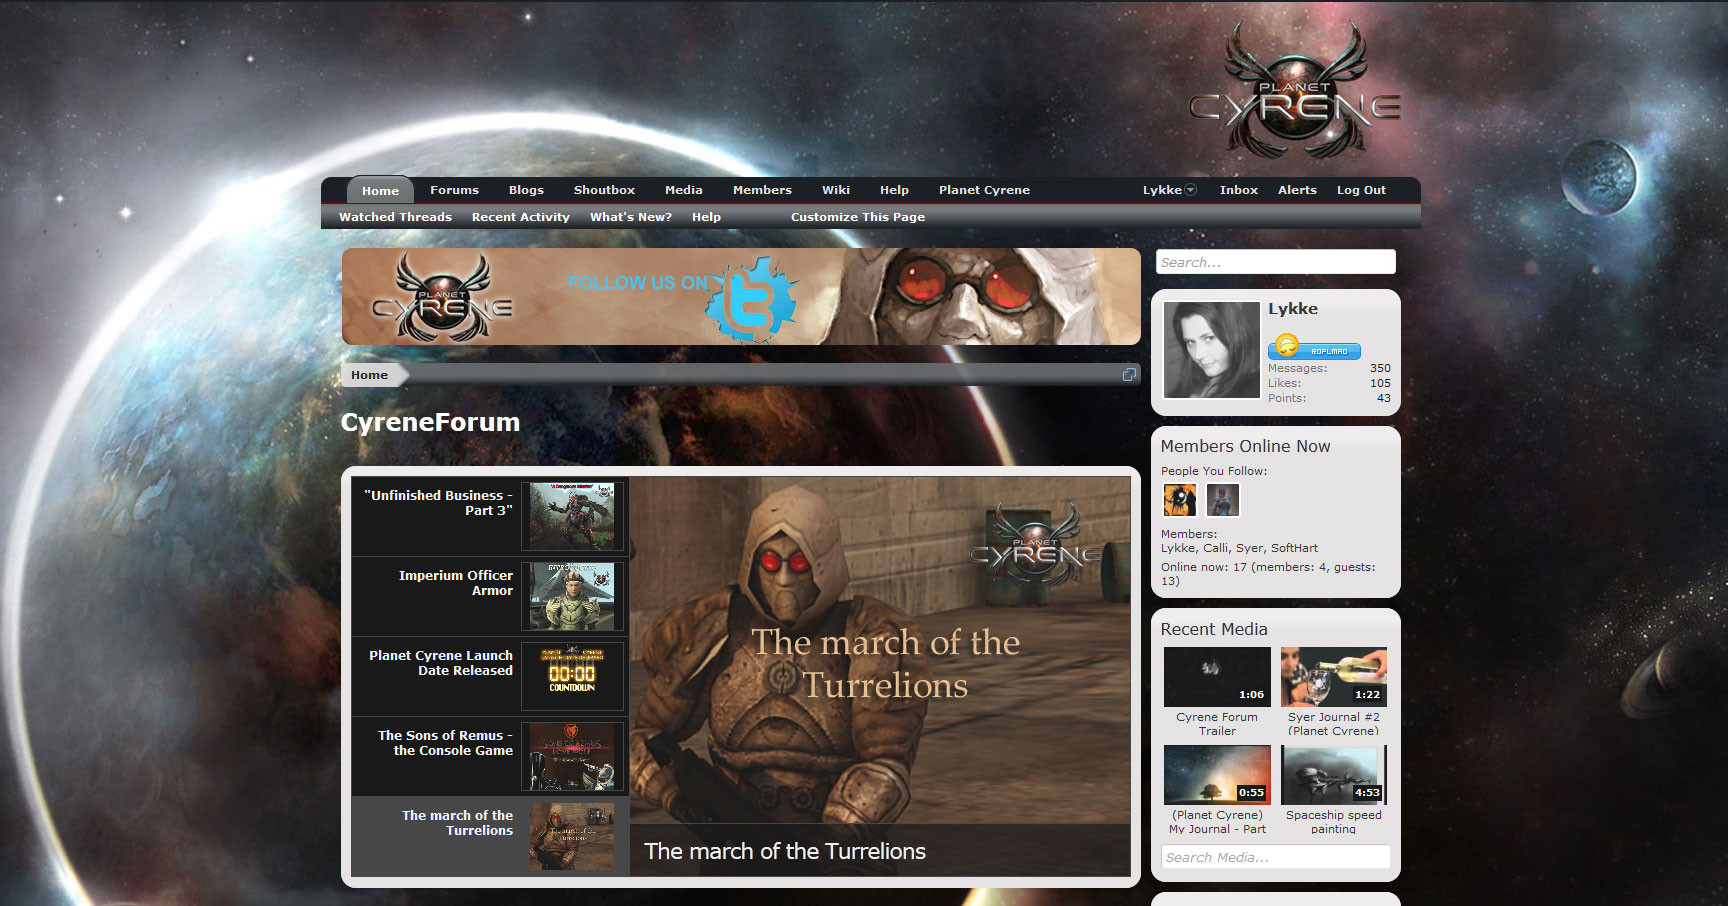This screenshot has width=1728, height=906.
Task: Click the ROFLMAO smiley badge on profile
Action: click(1314, 348)
